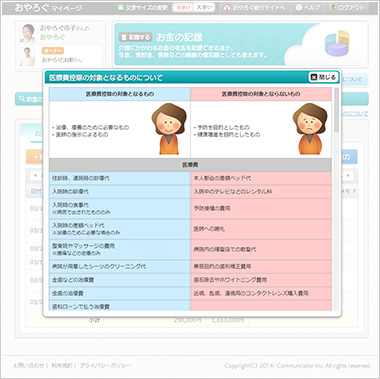Image resolution: width=380 pixels, height=379 pixels.
Task: Click the 医療費控除の対象とならないもの column header
Action: pos(261,94)
